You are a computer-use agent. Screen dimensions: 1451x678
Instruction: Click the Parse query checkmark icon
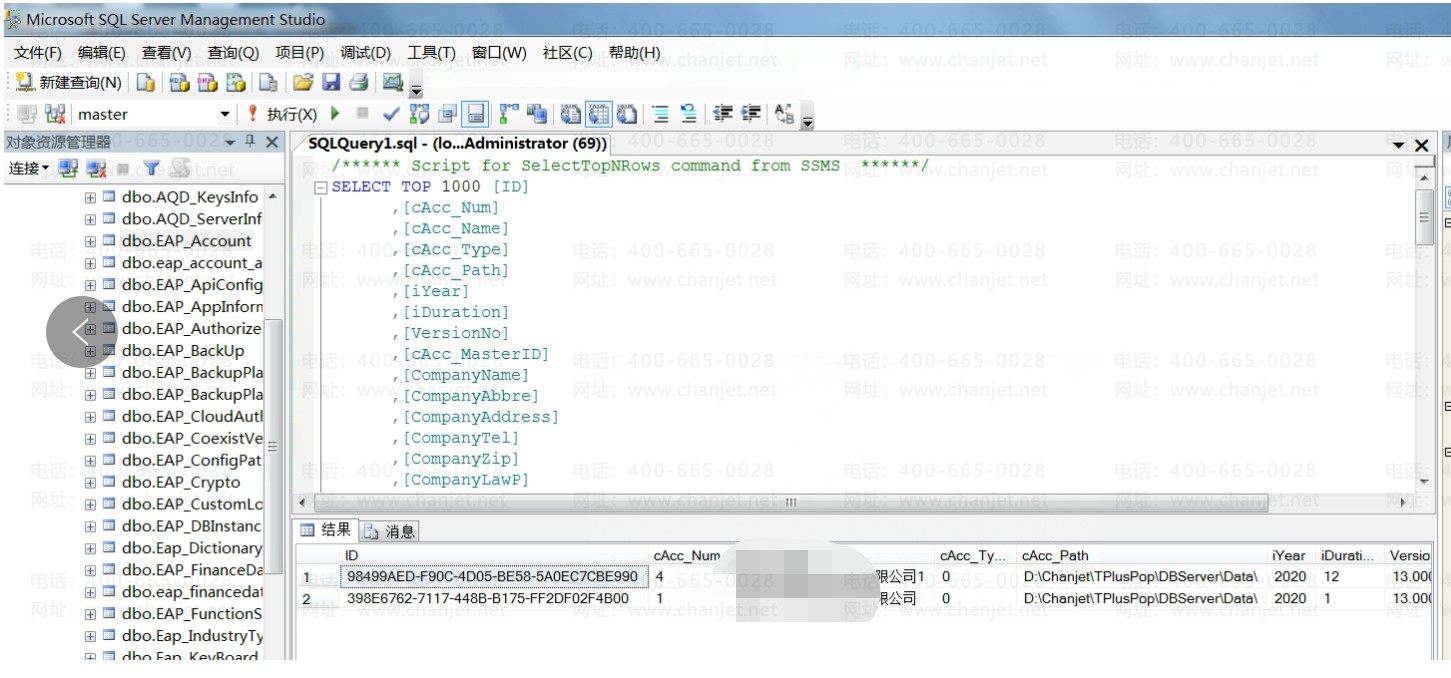[x=392, y=114]
